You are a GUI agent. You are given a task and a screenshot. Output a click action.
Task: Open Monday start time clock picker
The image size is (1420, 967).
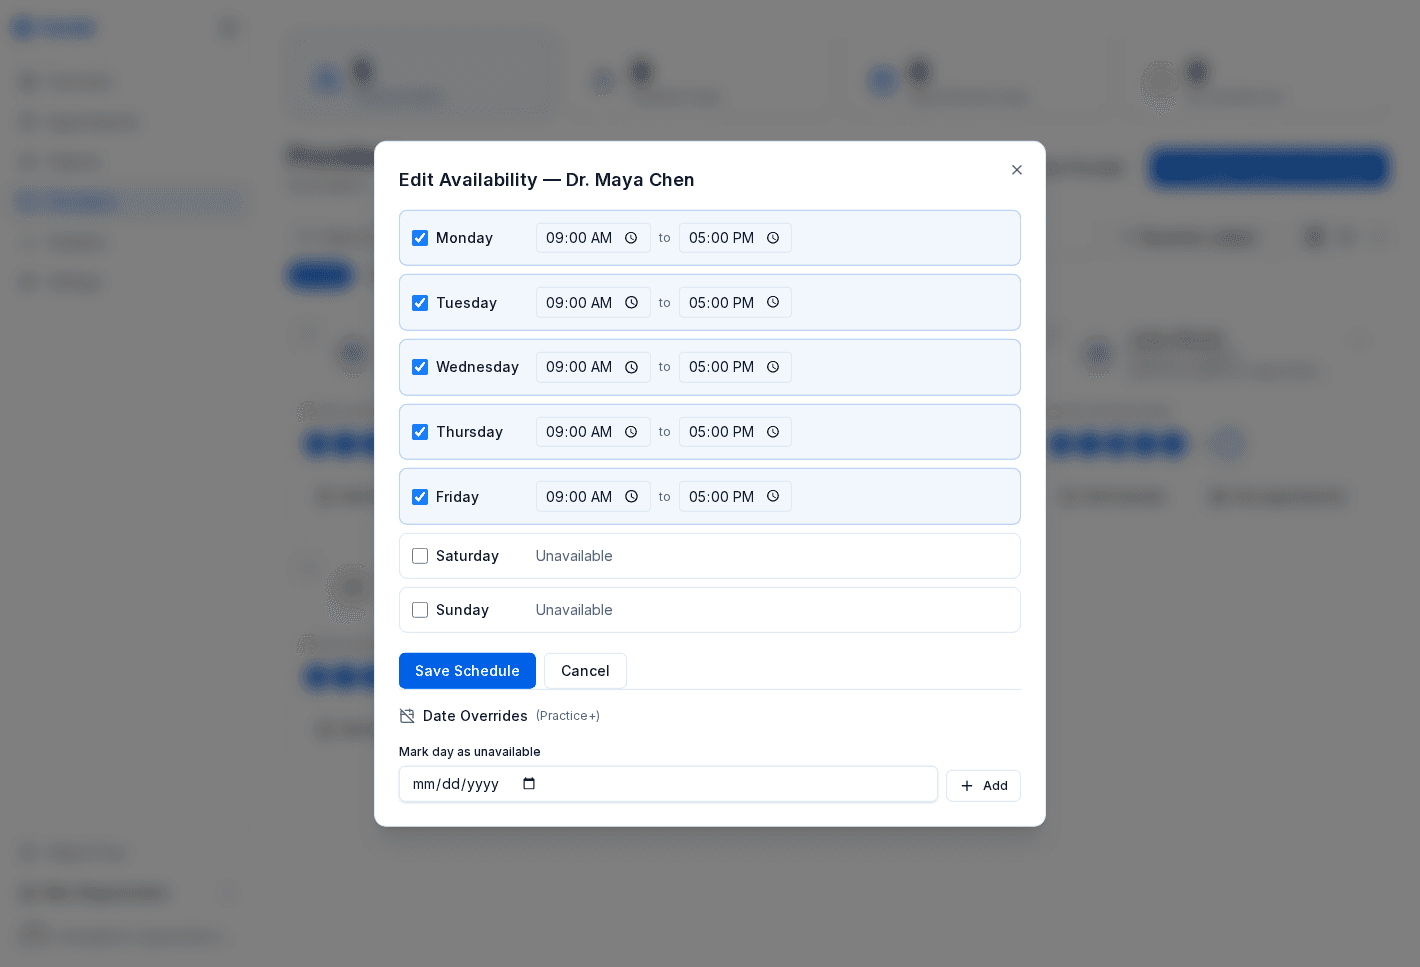[x=631, y=238]
